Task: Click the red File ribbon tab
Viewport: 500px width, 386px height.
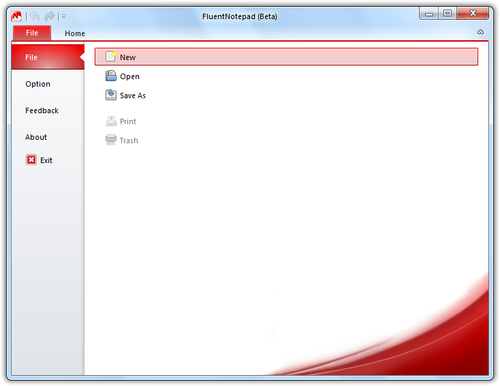Action: pyautogui.click(x=32, y=33)
